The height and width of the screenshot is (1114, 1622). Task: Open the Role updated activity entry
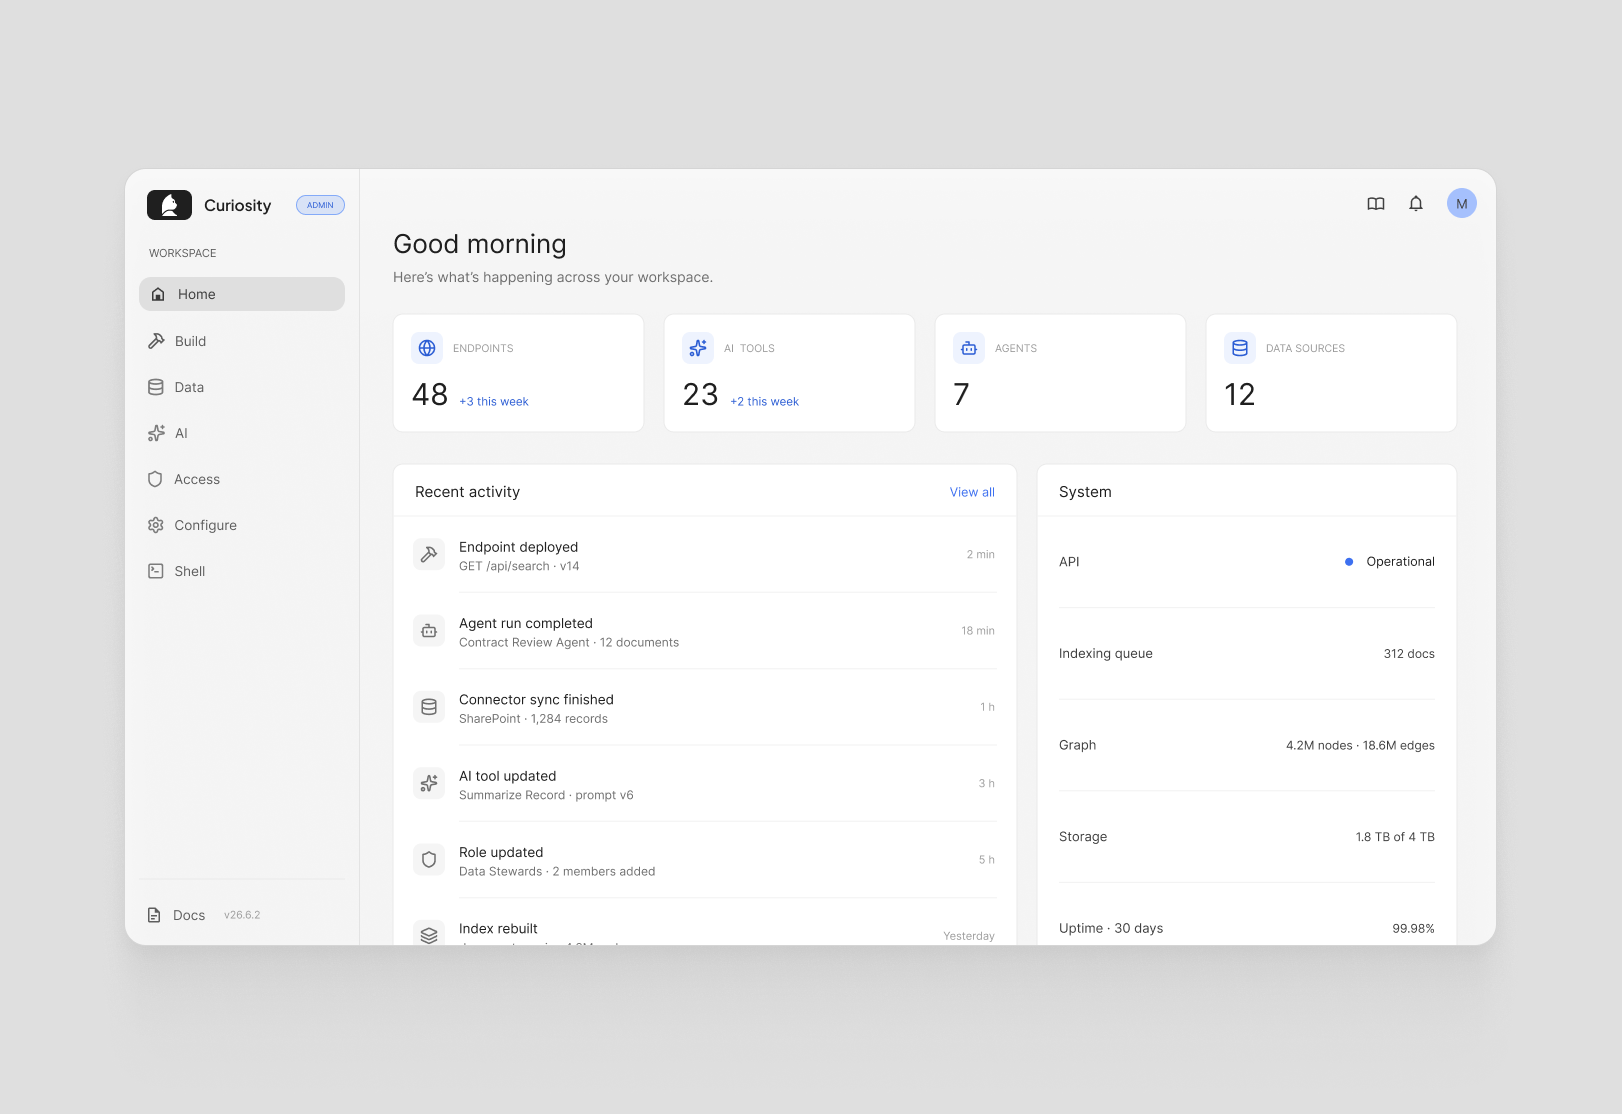click(x=705, y=860)
